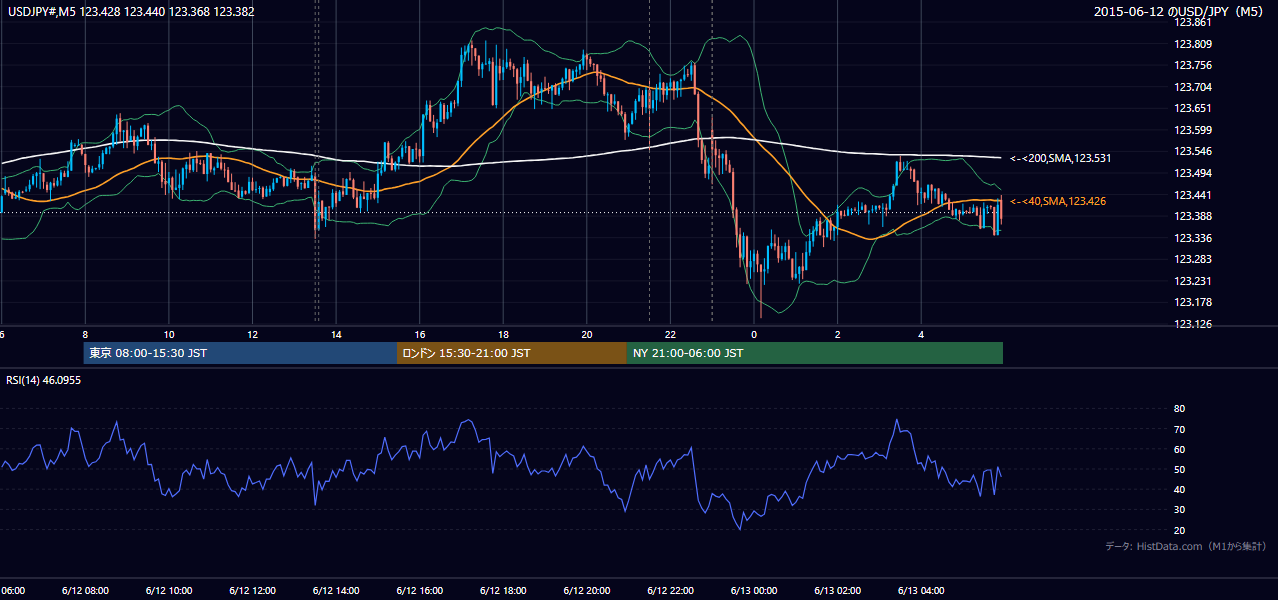
Task: Click the NY session bar 21:00-06:00 JST
Action: tap(815, 353)
